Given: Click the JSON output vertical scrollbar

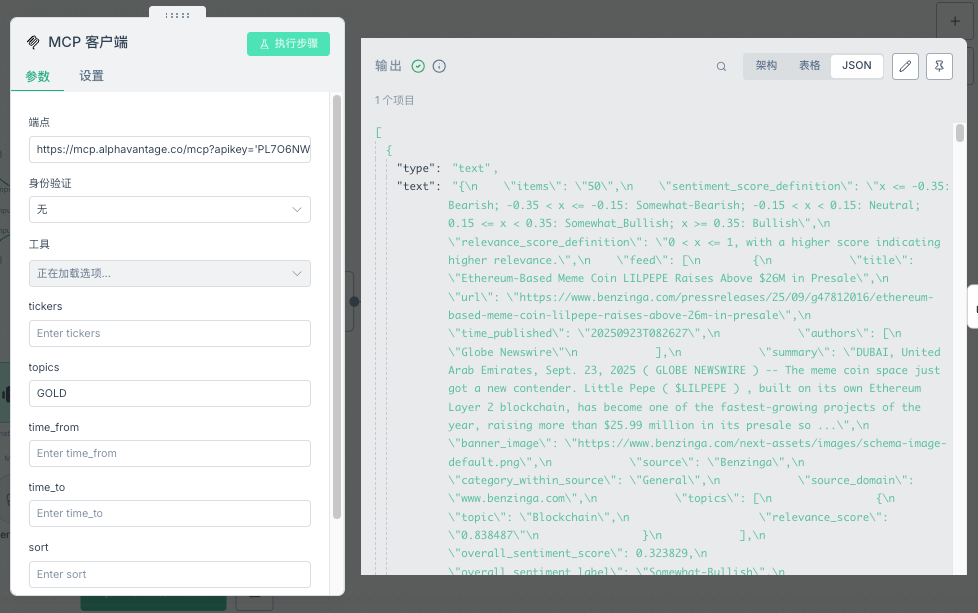Looking at the screenshot, I should 959,135.
